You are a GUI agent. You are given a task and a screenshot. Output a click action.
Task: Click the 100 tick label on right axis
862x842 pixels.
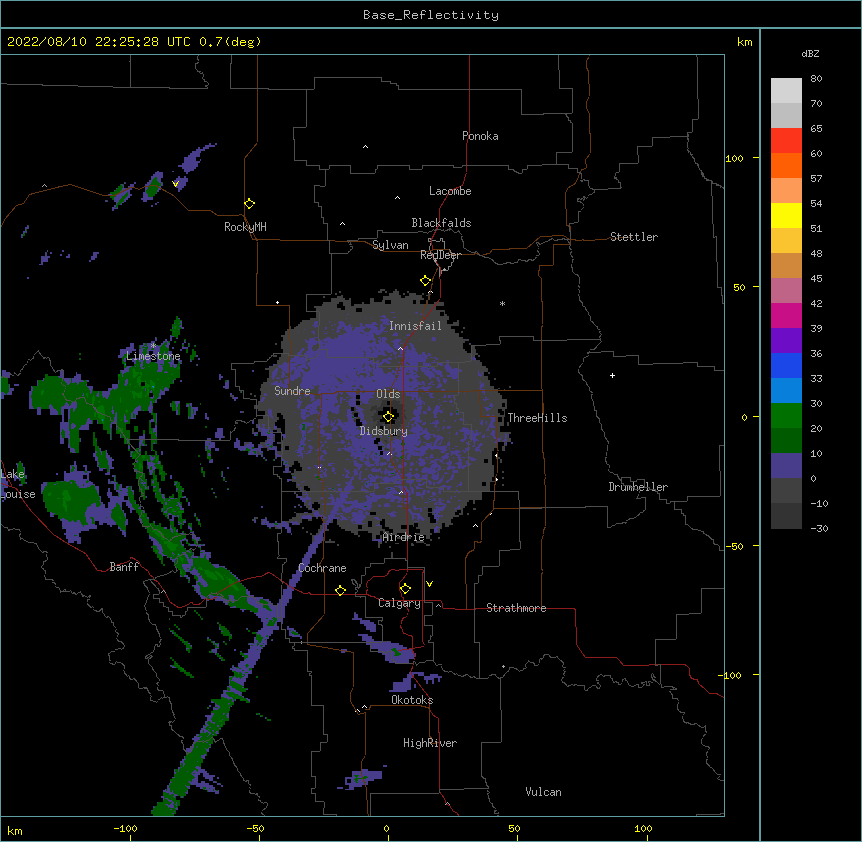tap(734, 158)
